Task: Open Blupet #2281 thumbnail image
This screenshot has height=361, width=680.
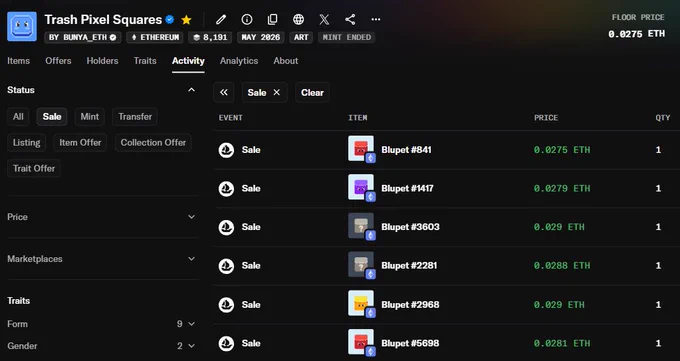Action: (361, 264)
